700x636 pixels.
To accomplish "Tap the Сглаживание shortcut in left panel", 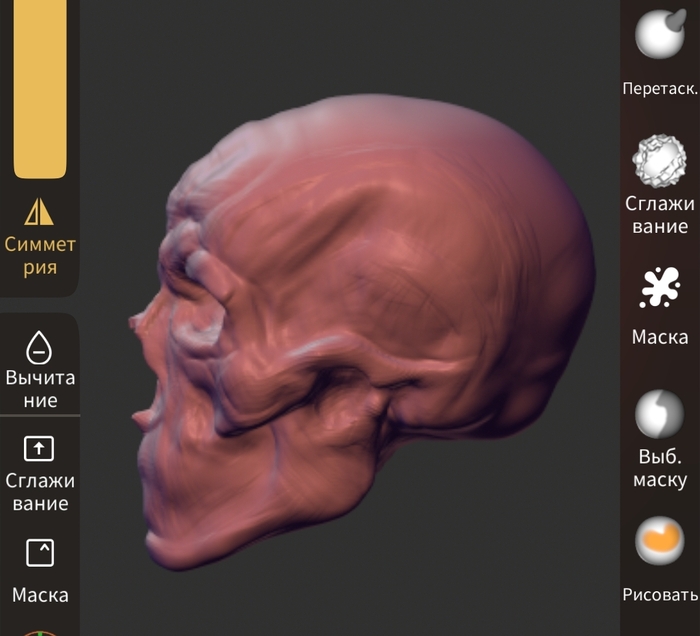I will 40,474.
